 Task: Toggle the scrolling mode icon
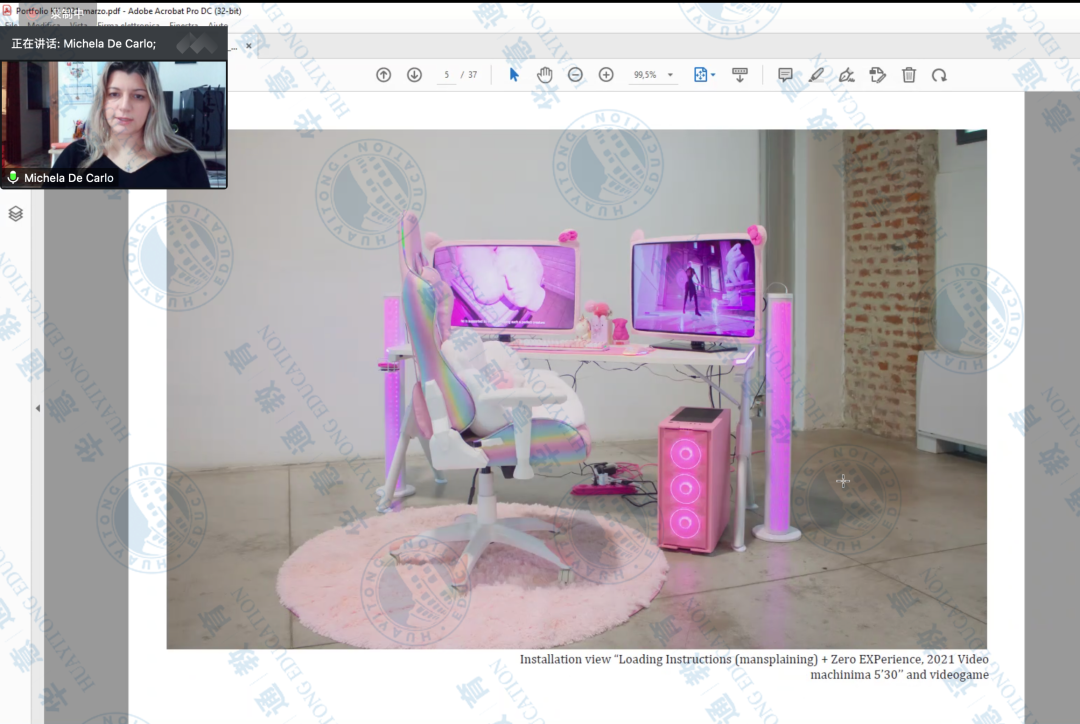tap(740, 75)
